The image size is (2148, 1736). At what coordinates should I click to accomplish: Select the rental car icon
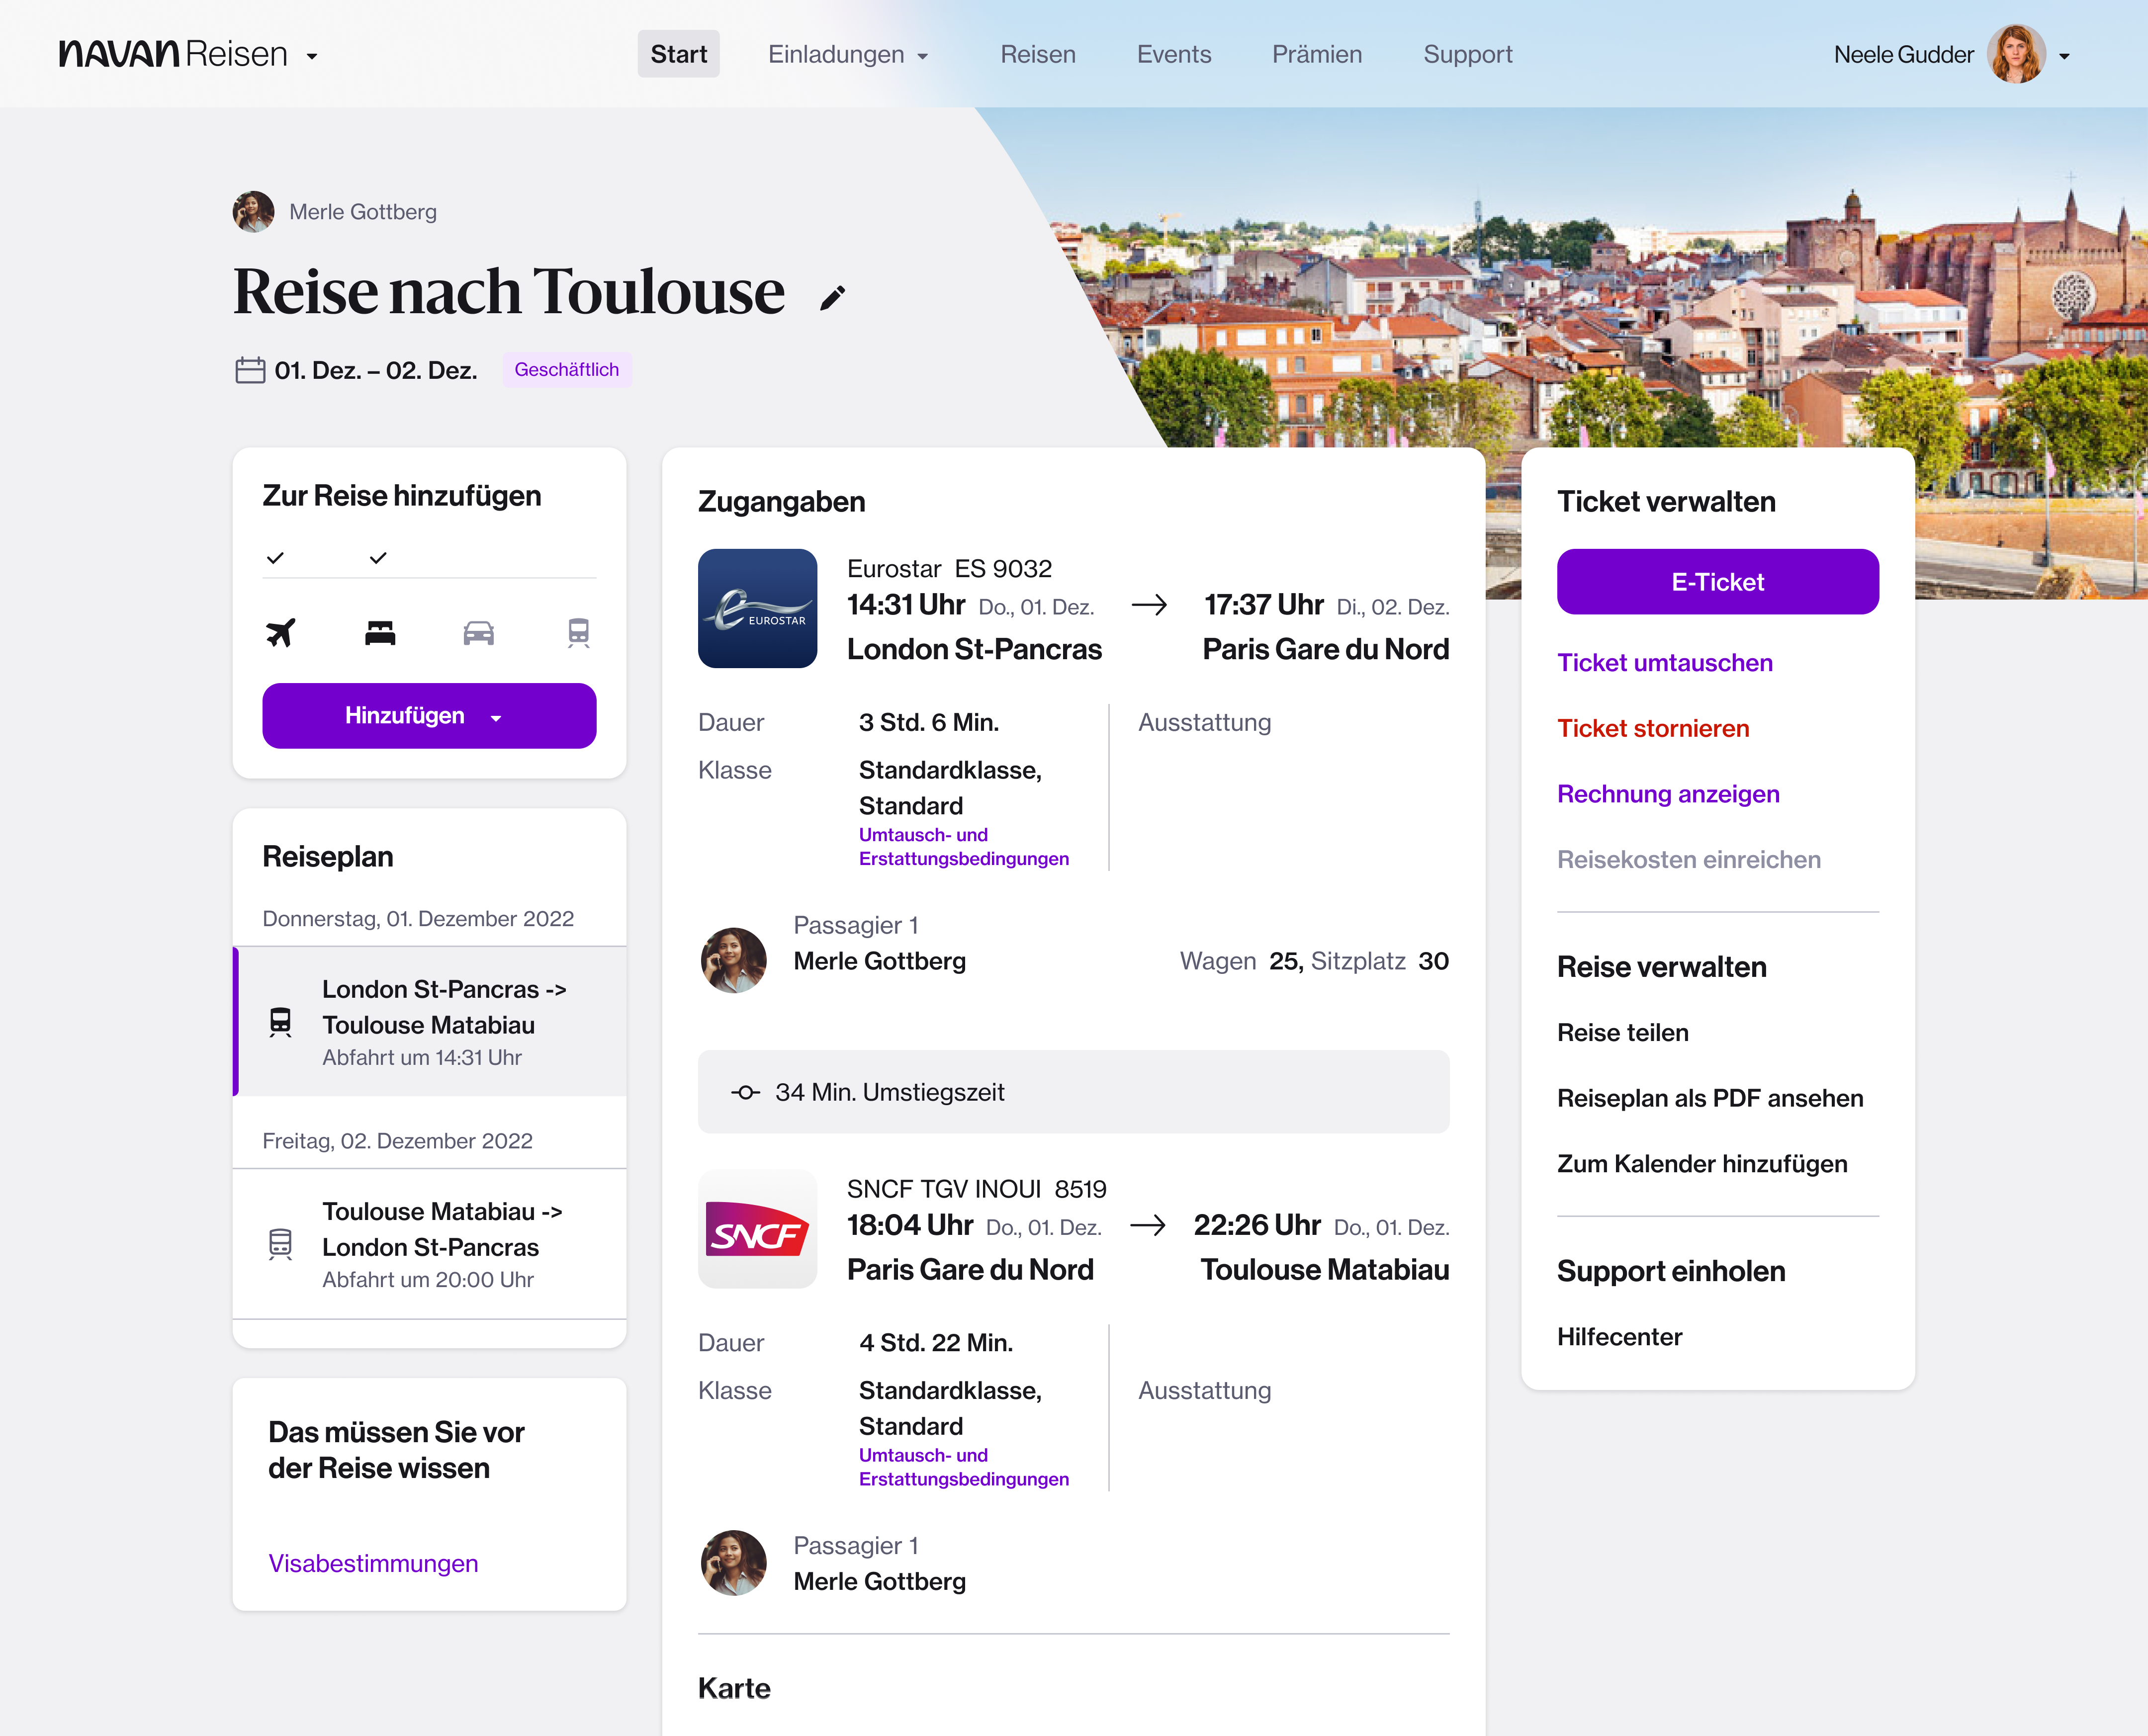[478, 632]
